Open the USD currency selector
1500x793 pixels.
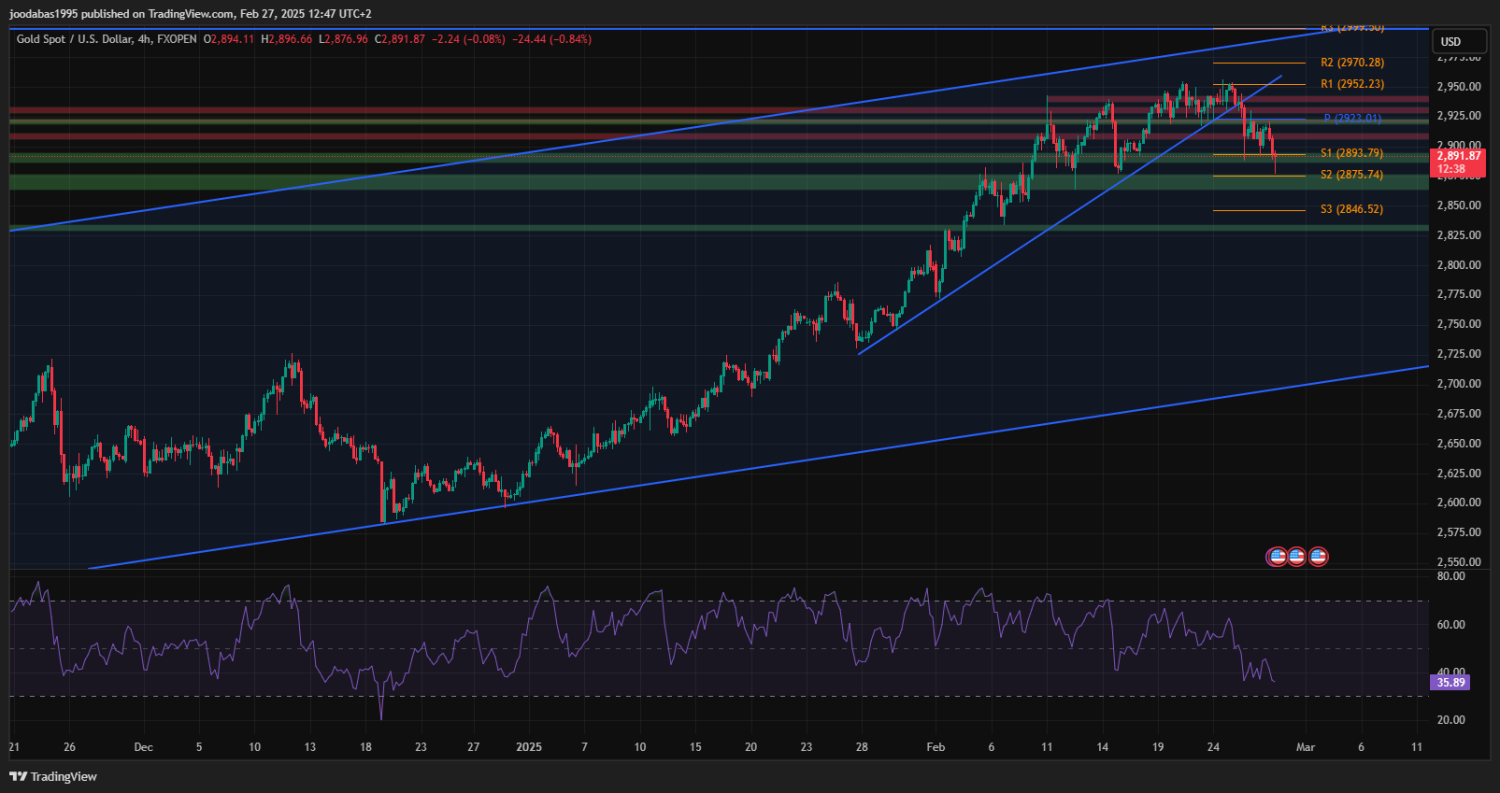1449,42
